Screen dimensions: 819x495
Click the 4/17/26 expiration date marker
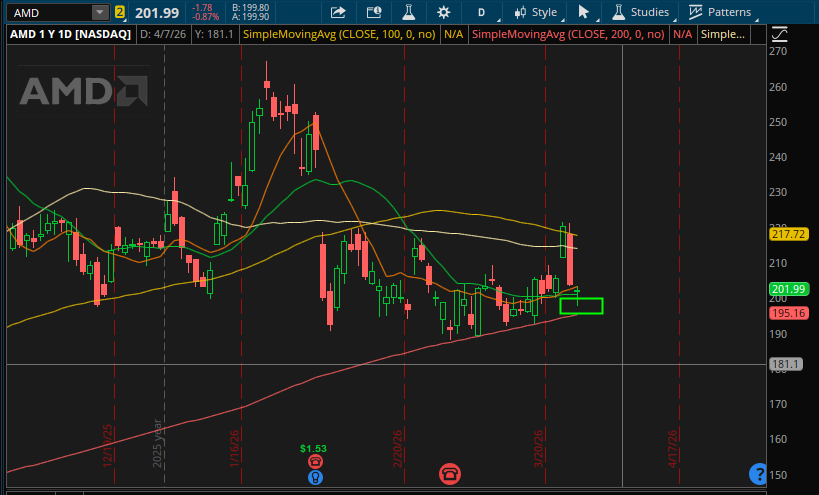pyautogui.click(x=672, y=449)
